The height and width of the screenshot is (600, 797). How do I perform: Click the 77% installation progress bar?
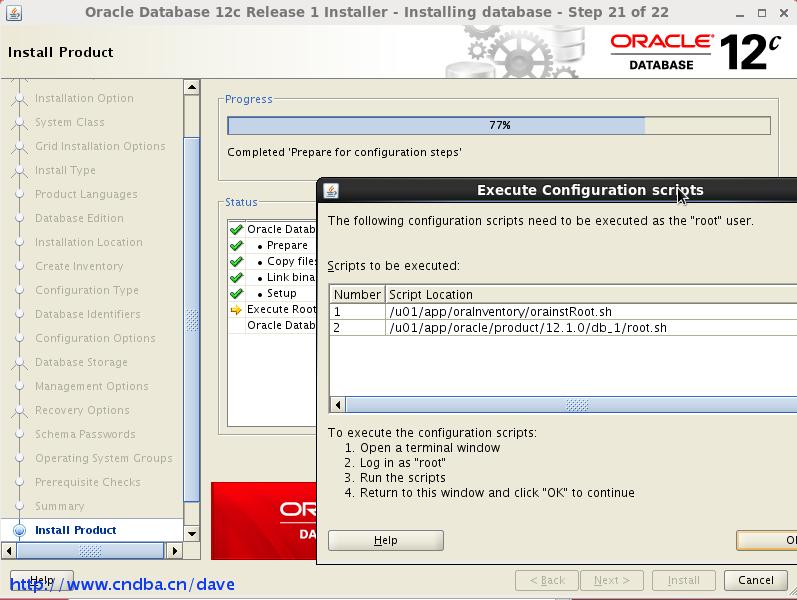[x=499, y=126]
